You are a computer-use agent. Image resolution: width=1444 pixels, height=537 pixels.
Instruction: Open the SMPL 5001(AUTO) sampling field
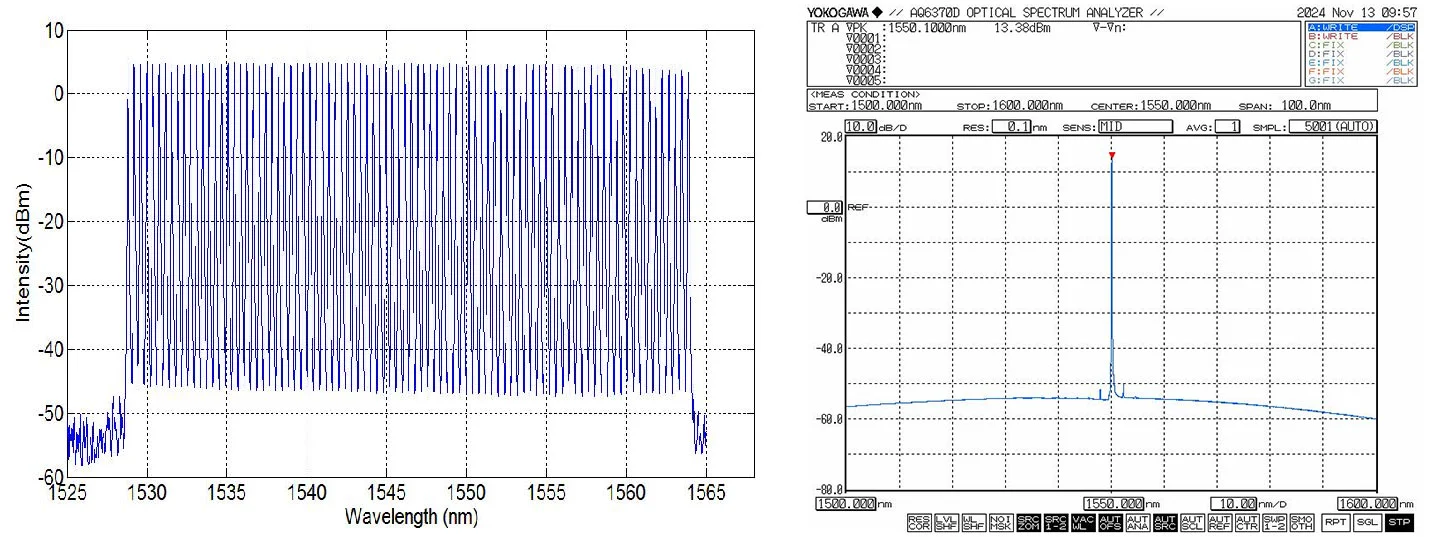1332,127
